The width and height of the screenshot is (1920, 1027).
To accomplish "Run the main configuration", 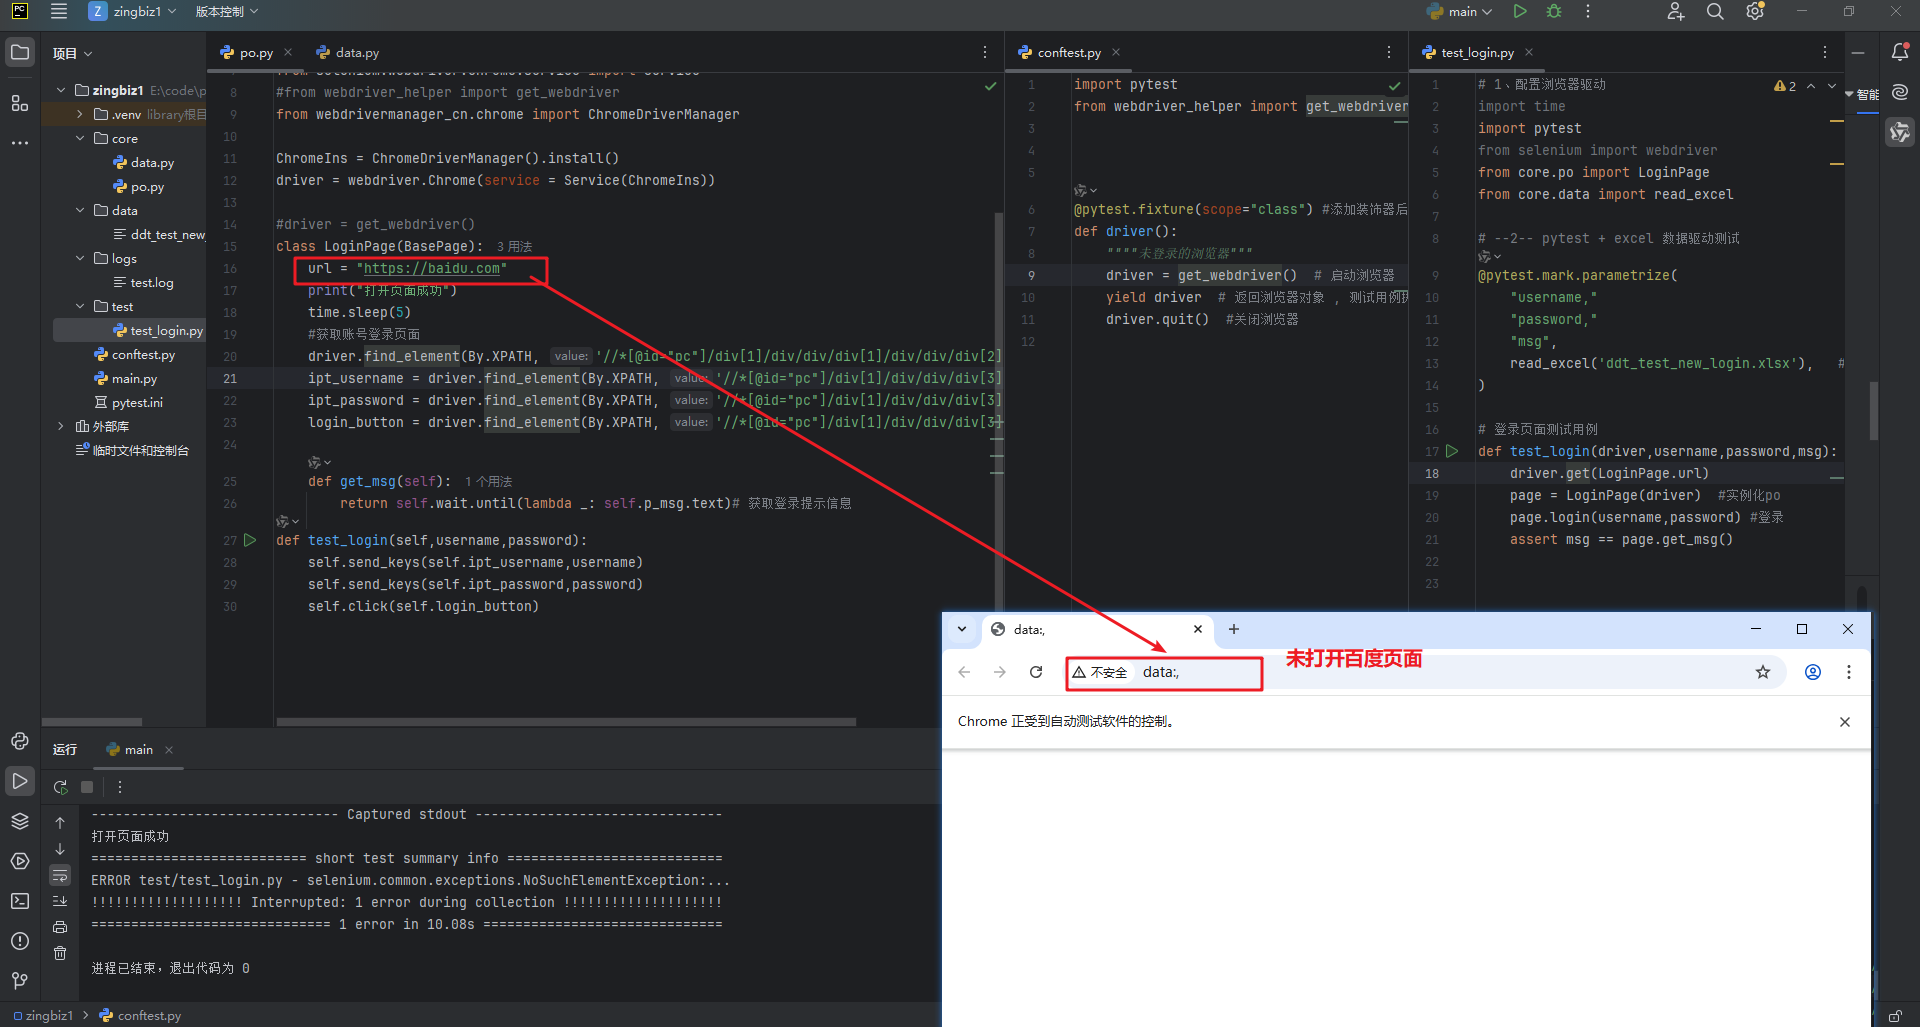I will tap(1520, 12).
